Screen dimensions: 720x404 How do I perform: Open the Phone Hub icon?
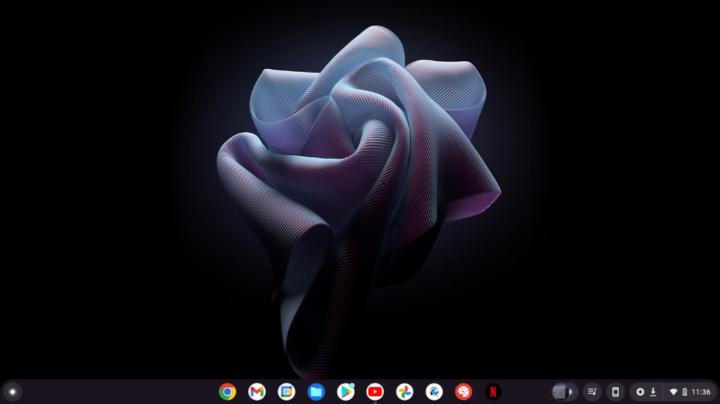tap(615, 392)
